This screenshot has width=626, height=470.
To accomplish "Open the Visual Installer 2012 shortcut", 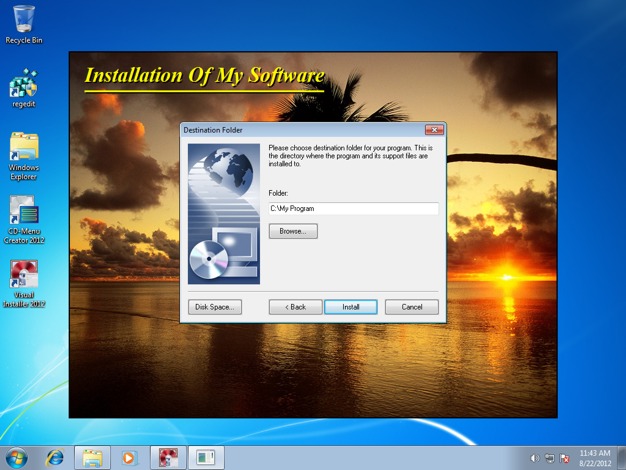I will 24,284.
